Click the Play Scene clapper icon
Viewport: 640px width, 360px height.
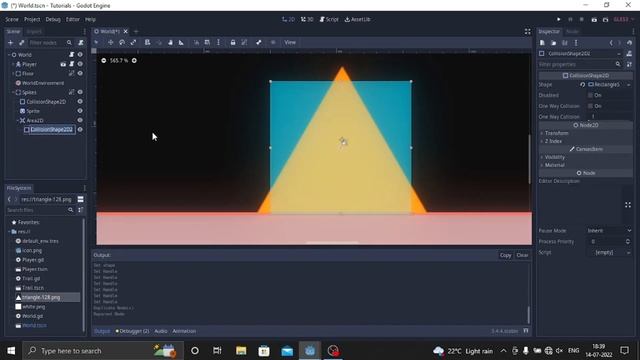point(594,19)
